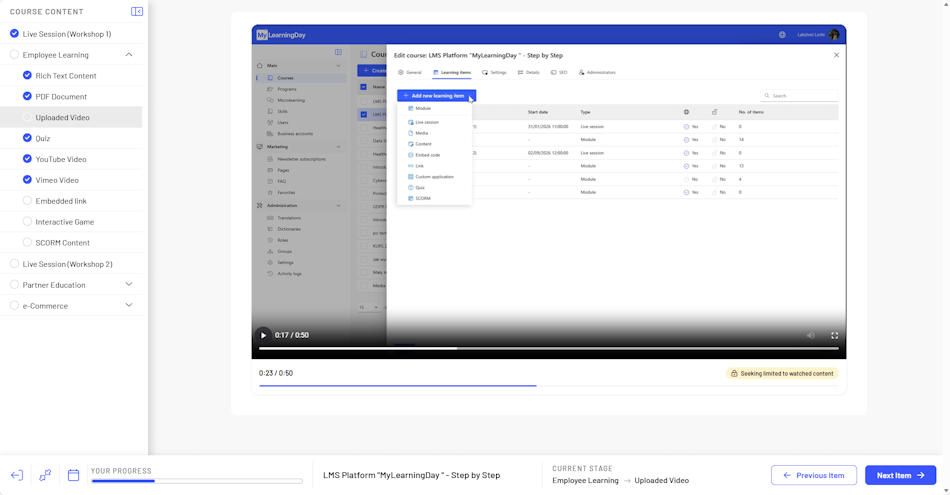
Task: Click Add new learning item in video frame
Action: click(436, 96)
